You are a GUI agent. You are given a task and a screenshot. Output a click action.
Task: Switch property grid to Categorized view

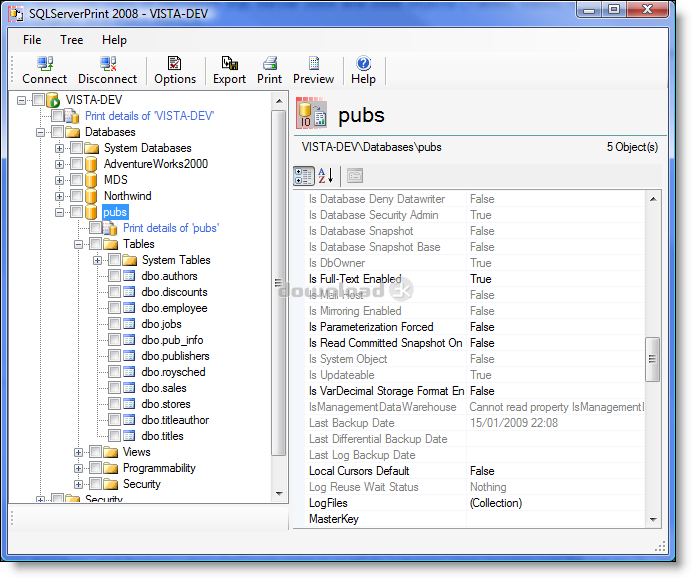click(304, 176)
